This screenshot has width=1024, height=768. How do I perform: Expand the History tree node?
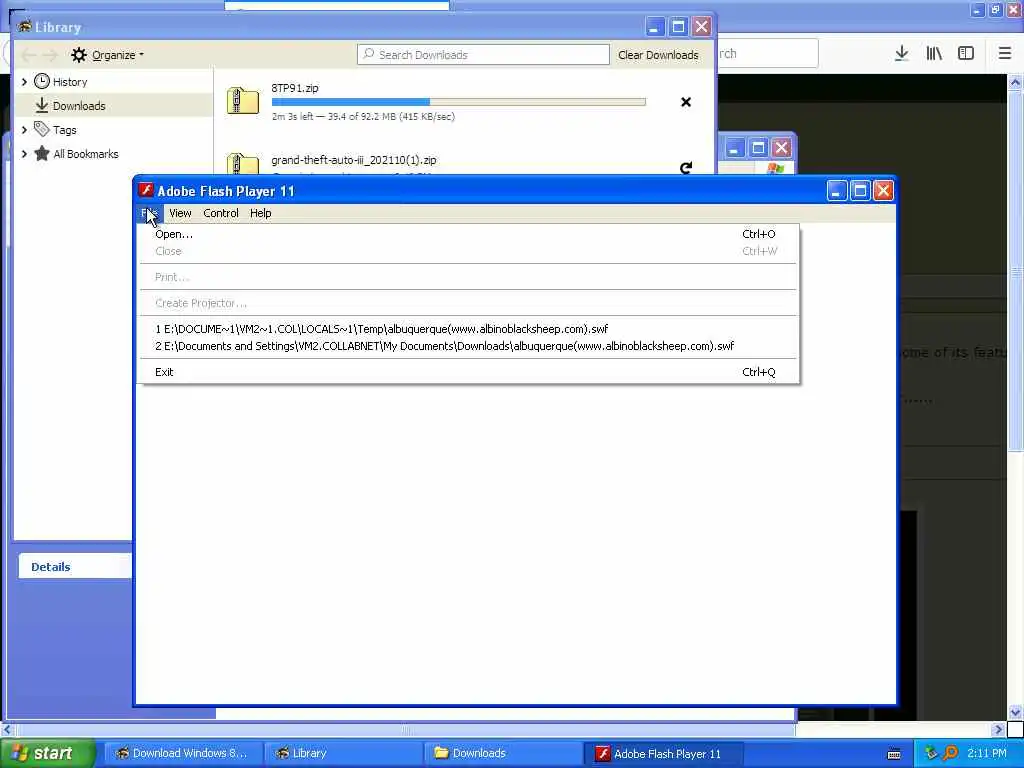coord(24,82)
